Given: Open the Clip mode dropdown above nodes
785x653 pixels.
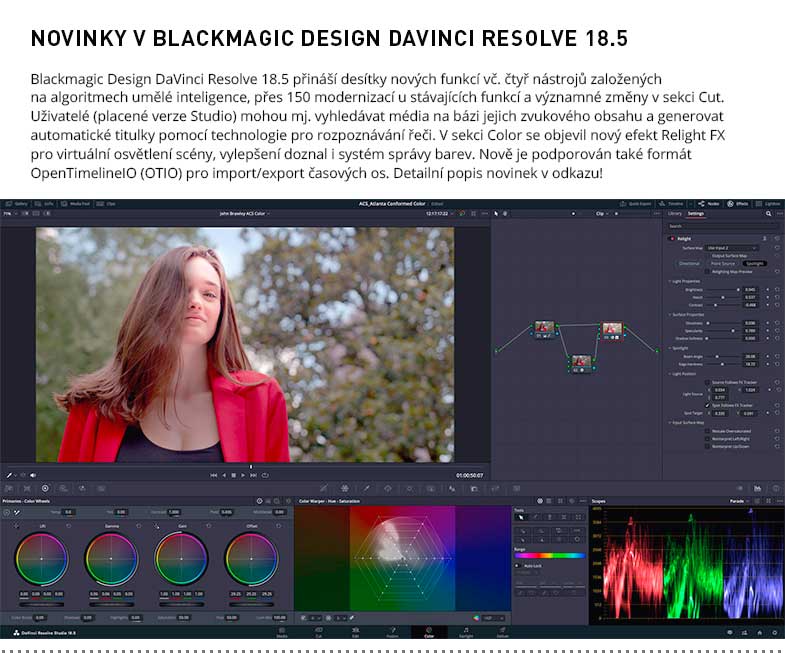Looking at the screenshot, I should point(602,213).
